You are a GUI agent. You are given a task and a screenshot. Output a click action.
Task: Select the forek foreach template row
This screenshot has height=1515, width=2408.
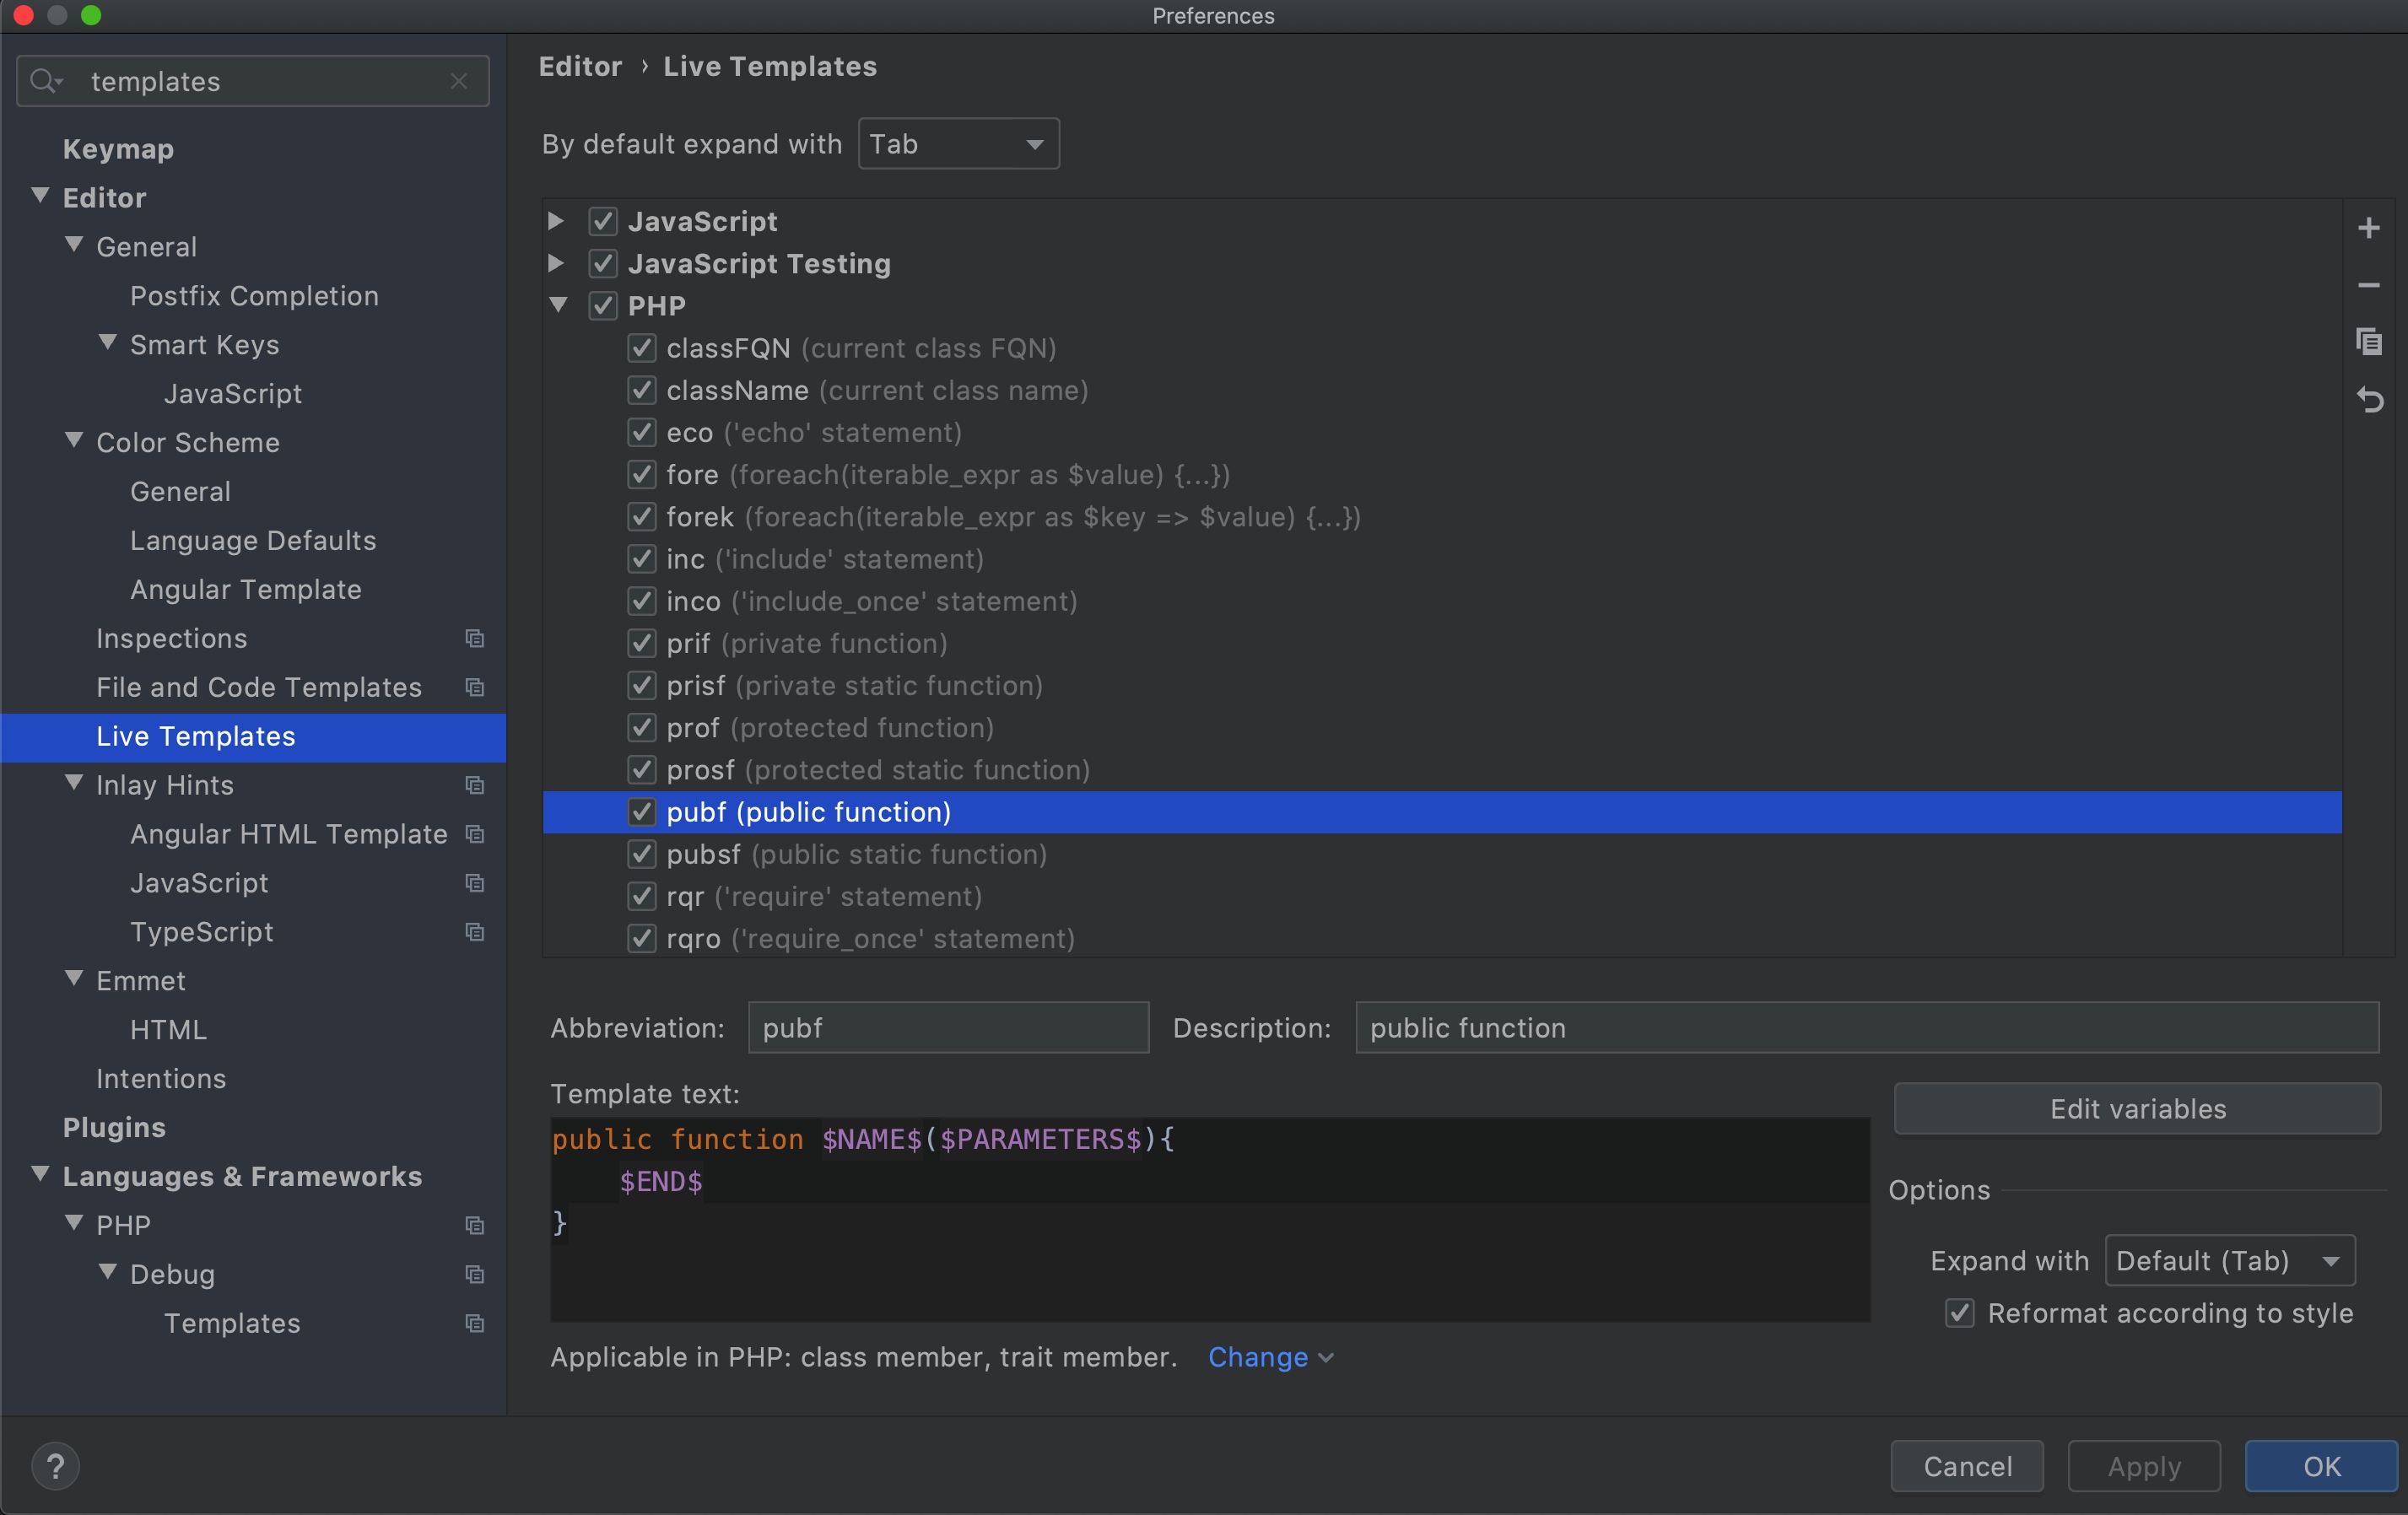tap(1441, 517)
